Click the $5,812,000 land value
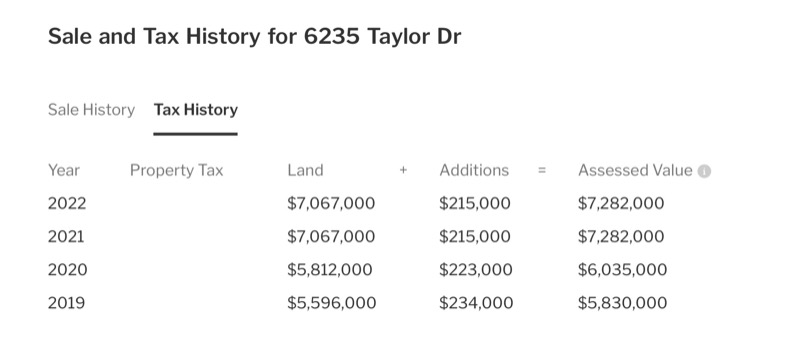The height and width of the screenshot is (362, 800). pyautogui.click(x=330, y=270)
